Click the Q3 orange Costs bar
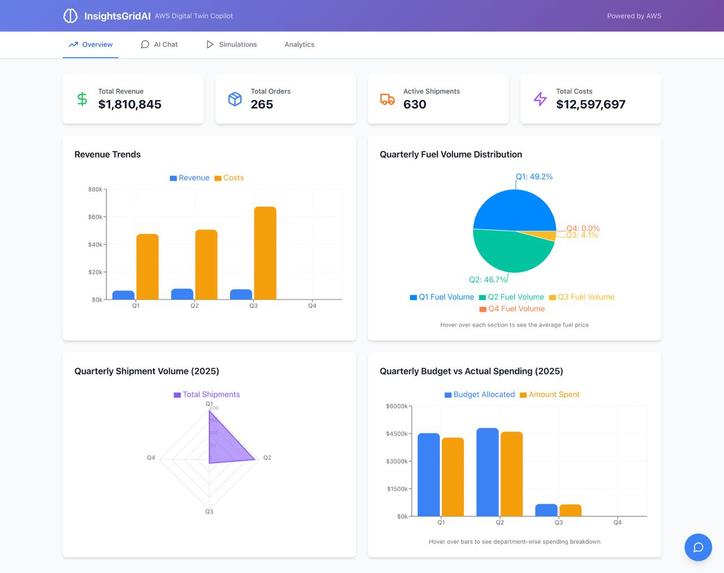The width and height of the screenshot is (724, 573). point(265,253)
